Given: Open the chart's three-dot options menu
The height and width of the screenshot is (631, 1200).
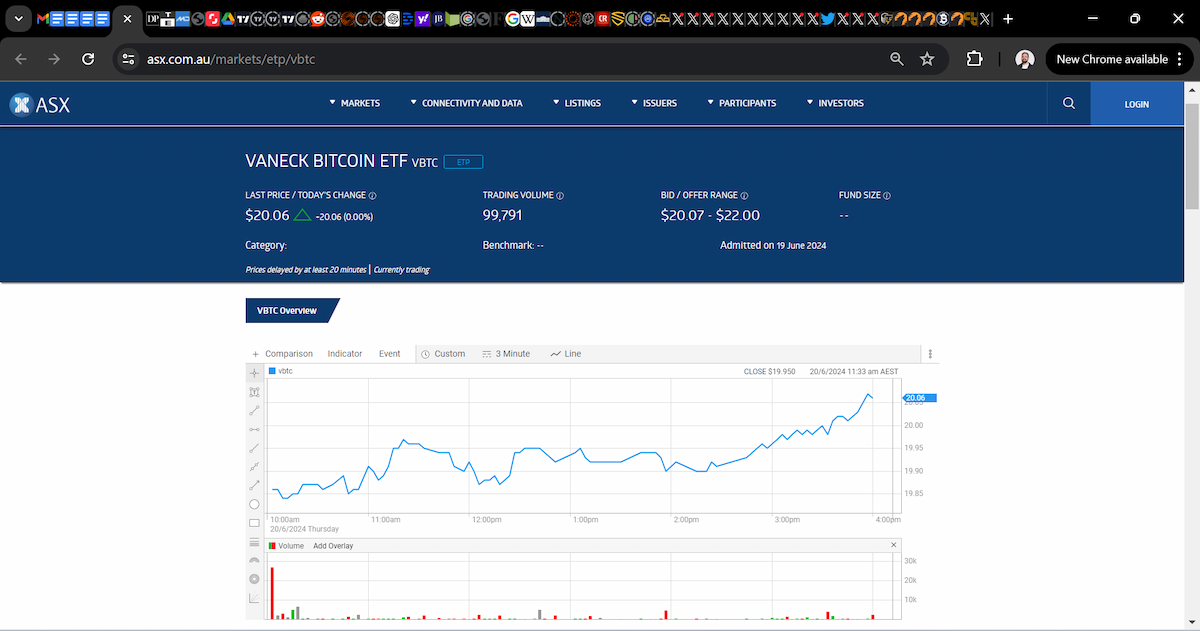Looking at the screenshot, I should click(x=930, y=354).
